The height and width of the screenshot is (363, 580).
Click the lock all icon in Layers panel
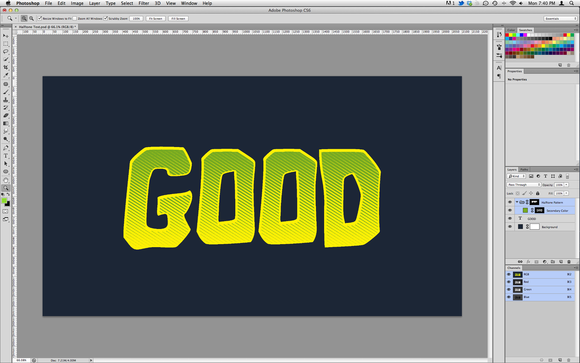coord(537,193)
